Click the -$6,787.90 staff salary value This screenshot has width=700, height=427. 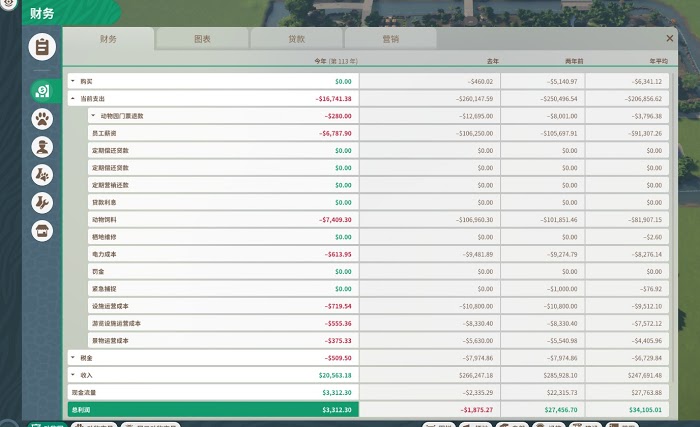[x=335, y=133]
